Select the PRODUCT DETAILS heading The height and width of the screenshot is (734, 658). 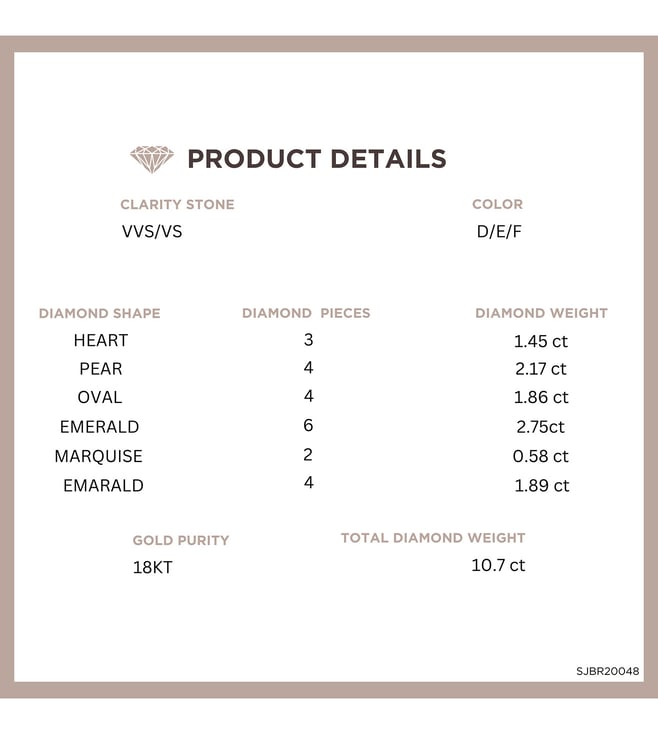point(317,159)
